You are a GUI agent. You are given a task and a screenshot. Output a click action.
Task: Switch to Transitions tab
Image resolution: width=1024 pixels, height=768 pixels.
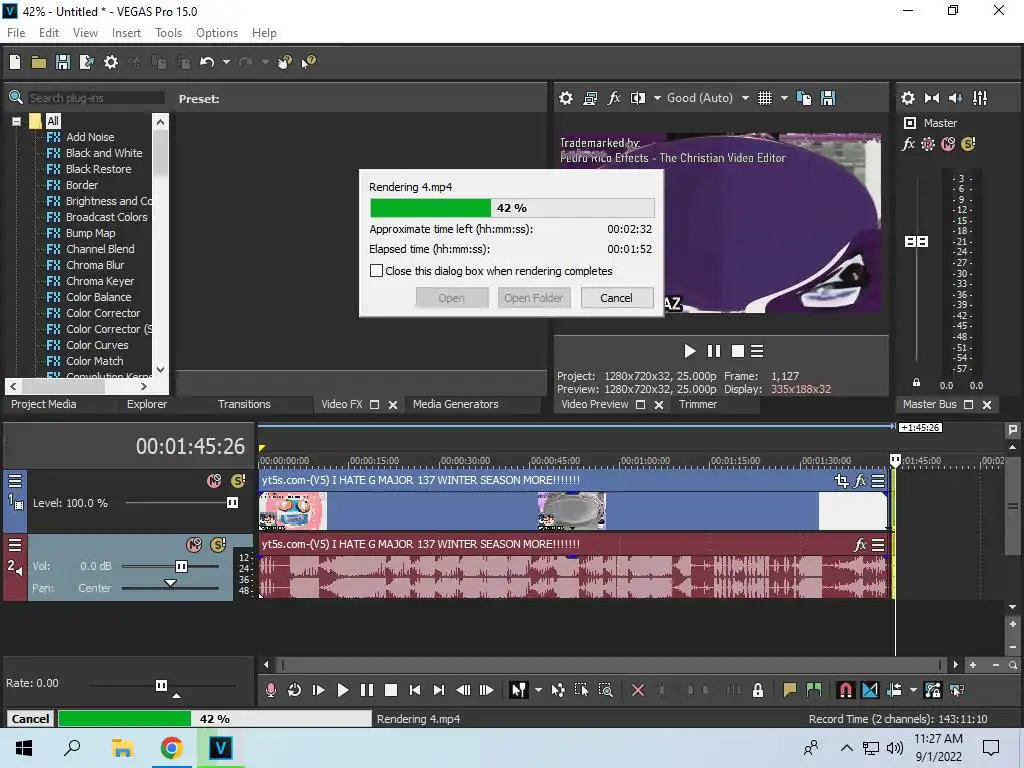[x=244, y=404]
